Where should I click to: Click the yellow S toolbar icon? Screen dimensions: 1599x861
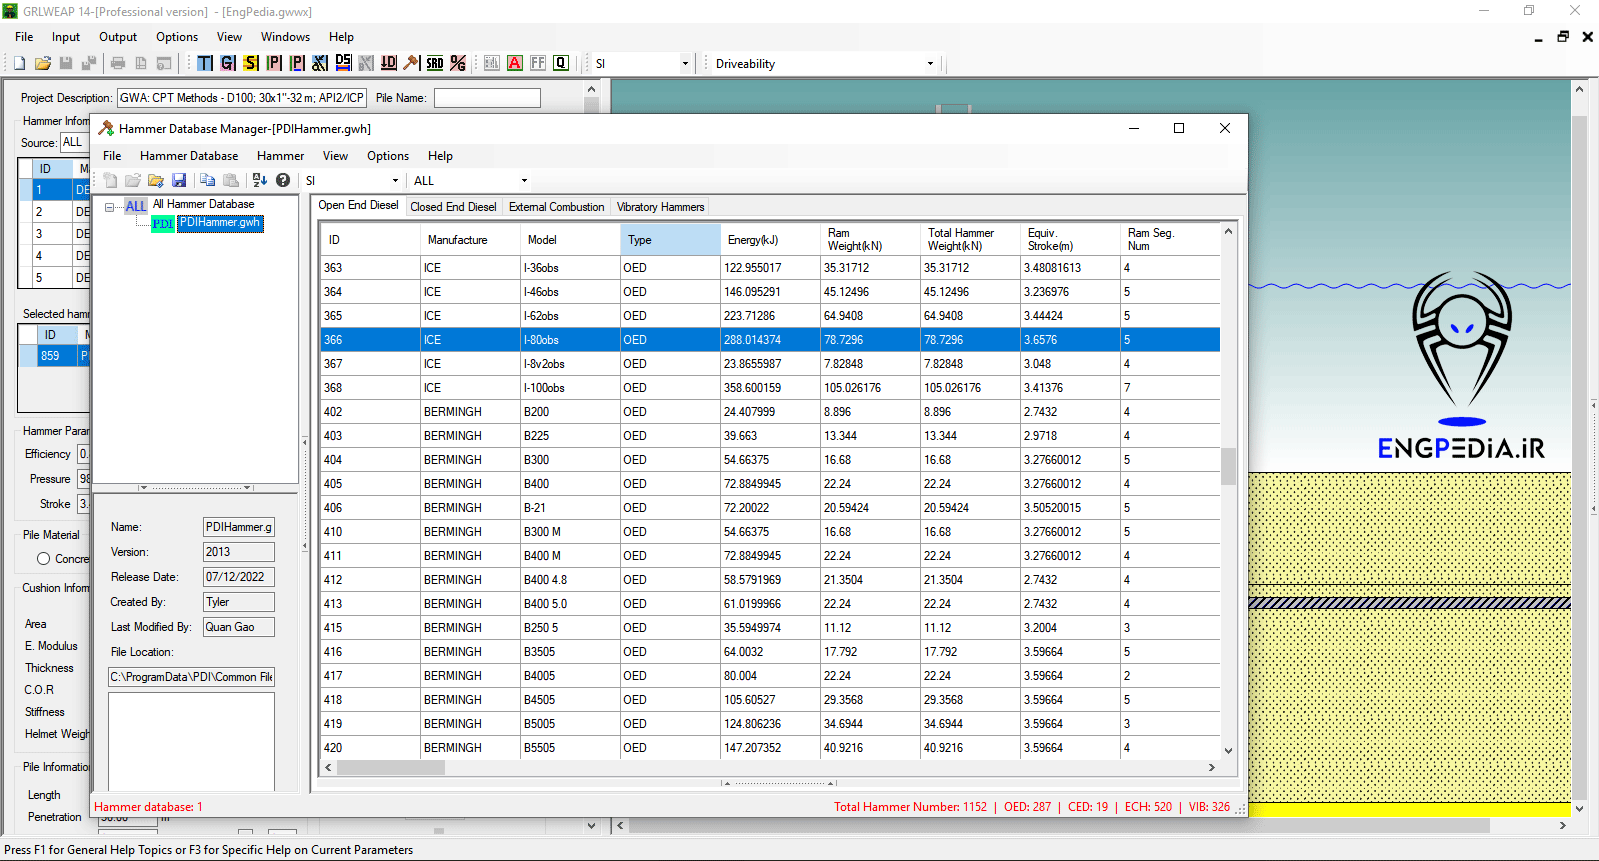click(251, 63)
